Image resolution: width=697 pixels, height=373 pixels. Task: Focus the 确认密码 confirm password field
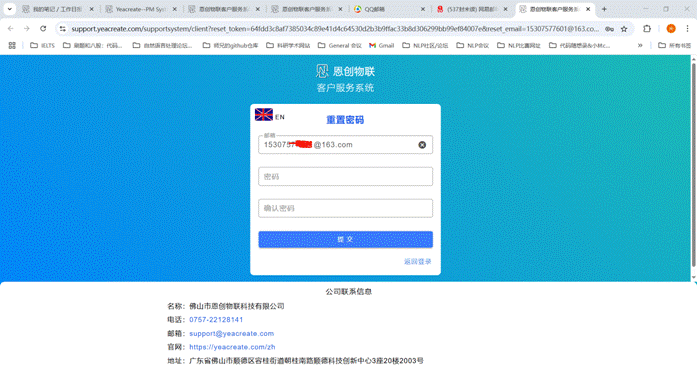point(345,208)
